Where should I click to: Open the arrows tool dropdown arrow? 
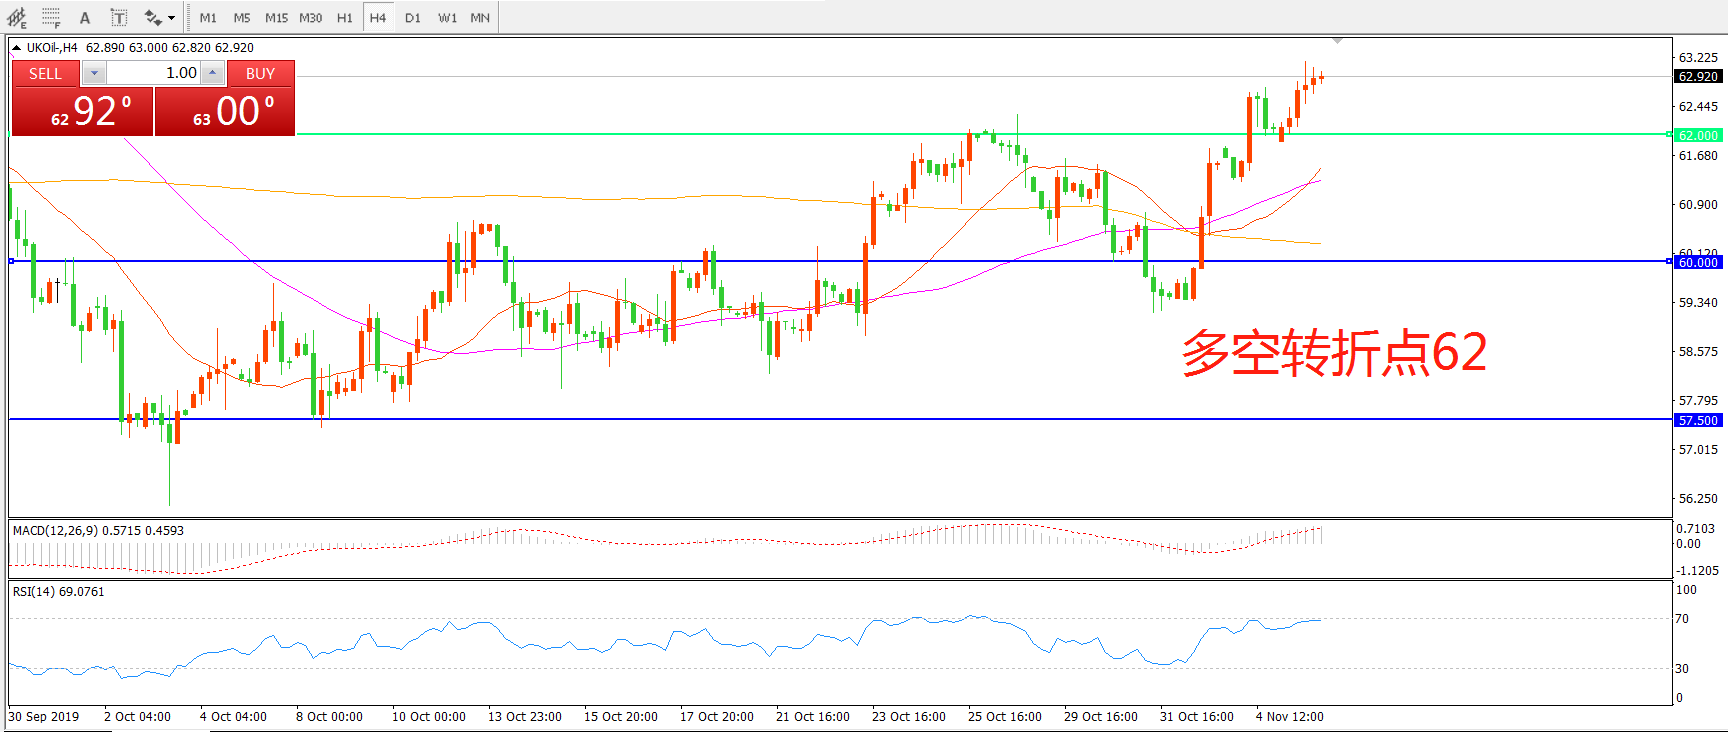click(x=172, y=17)
